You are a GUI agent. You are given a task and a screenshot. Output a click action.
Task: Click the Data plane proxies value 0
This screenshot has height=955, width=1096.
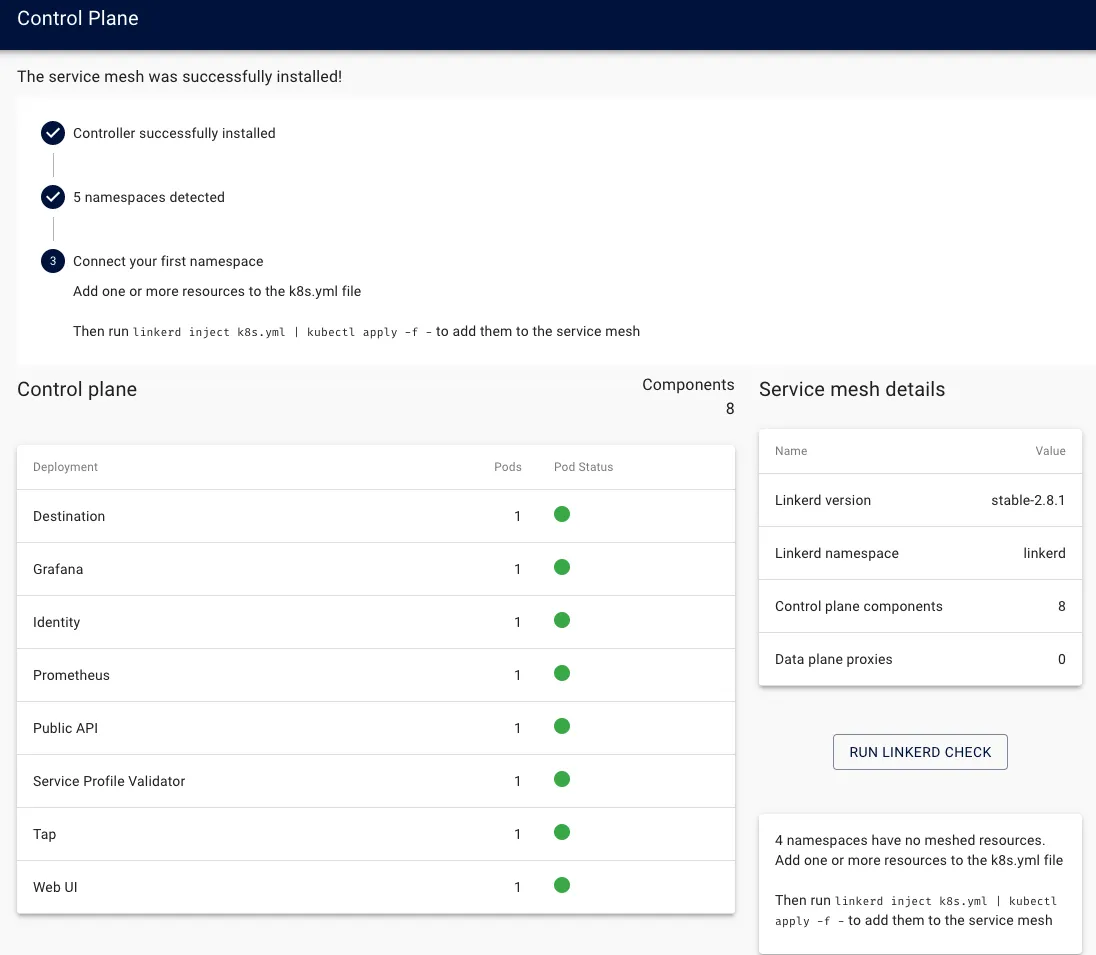1062,659
